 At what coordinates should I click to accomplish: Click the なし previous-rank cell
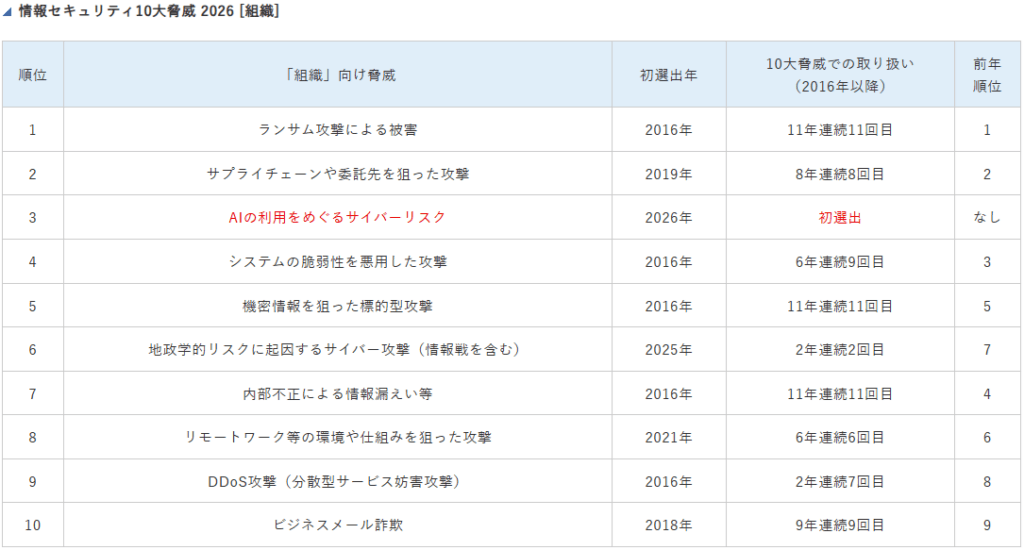(x=987, y=217)
